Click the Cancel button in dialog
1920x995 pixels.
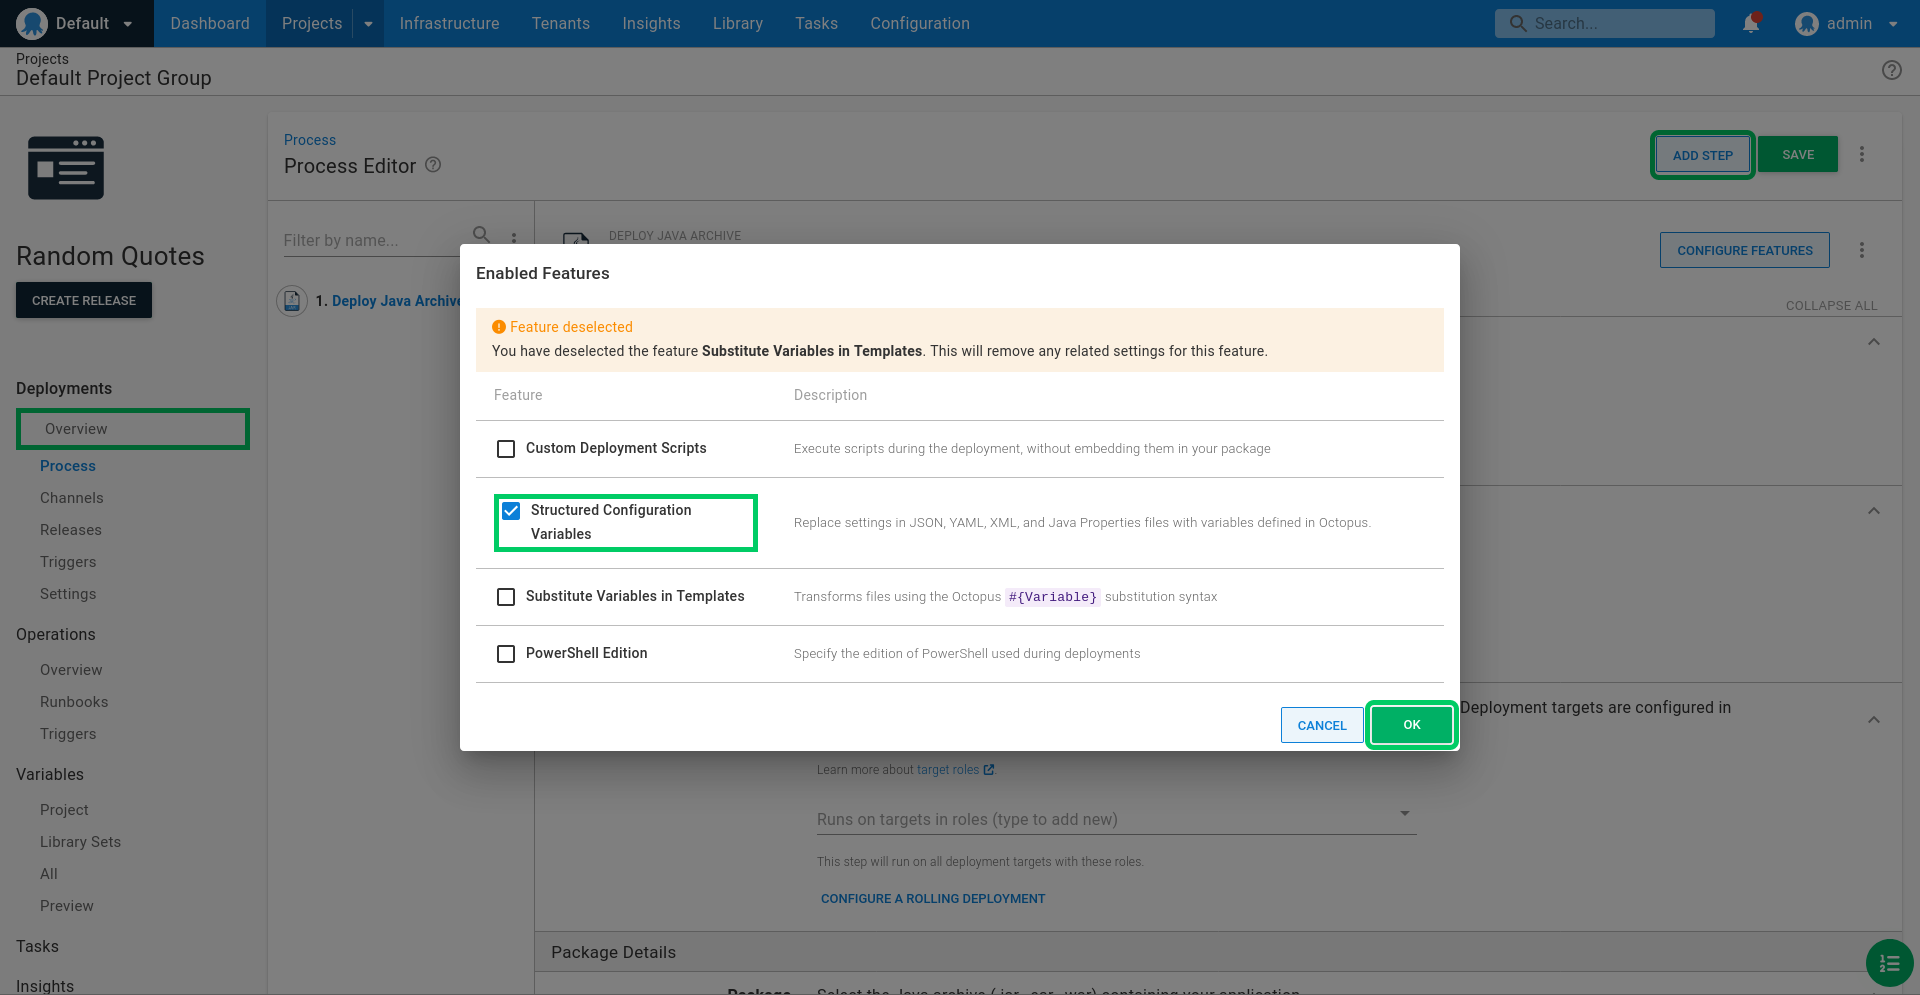pos(1322,726)
